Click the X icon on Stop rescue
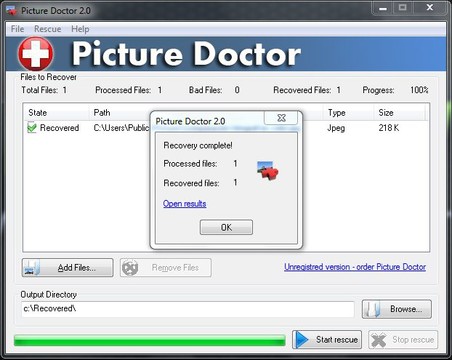452x360 pixels. click(x=379, y=340)
